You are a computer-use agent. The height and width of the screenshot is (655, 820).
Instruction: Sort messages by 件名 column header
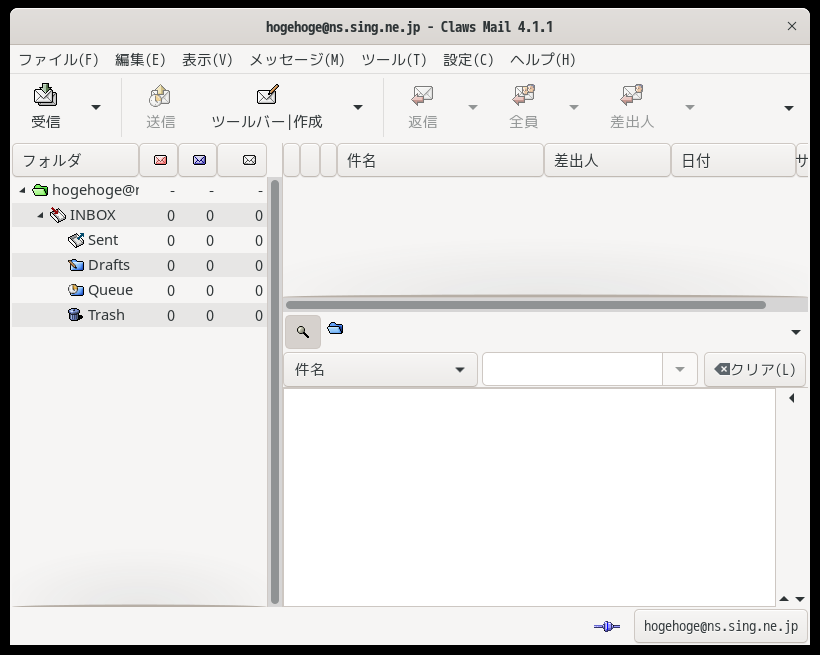click(x=440, y=161)
